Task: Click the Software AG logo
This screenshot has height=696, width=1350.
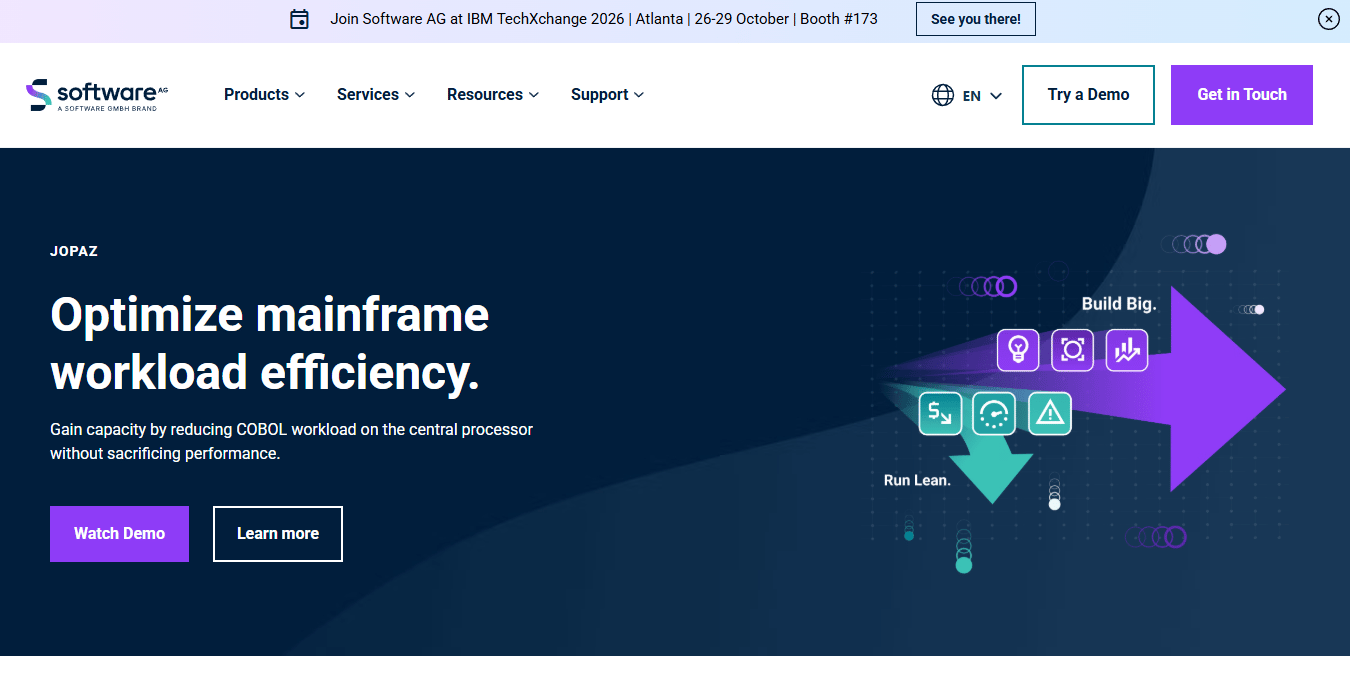Action: 97,94
